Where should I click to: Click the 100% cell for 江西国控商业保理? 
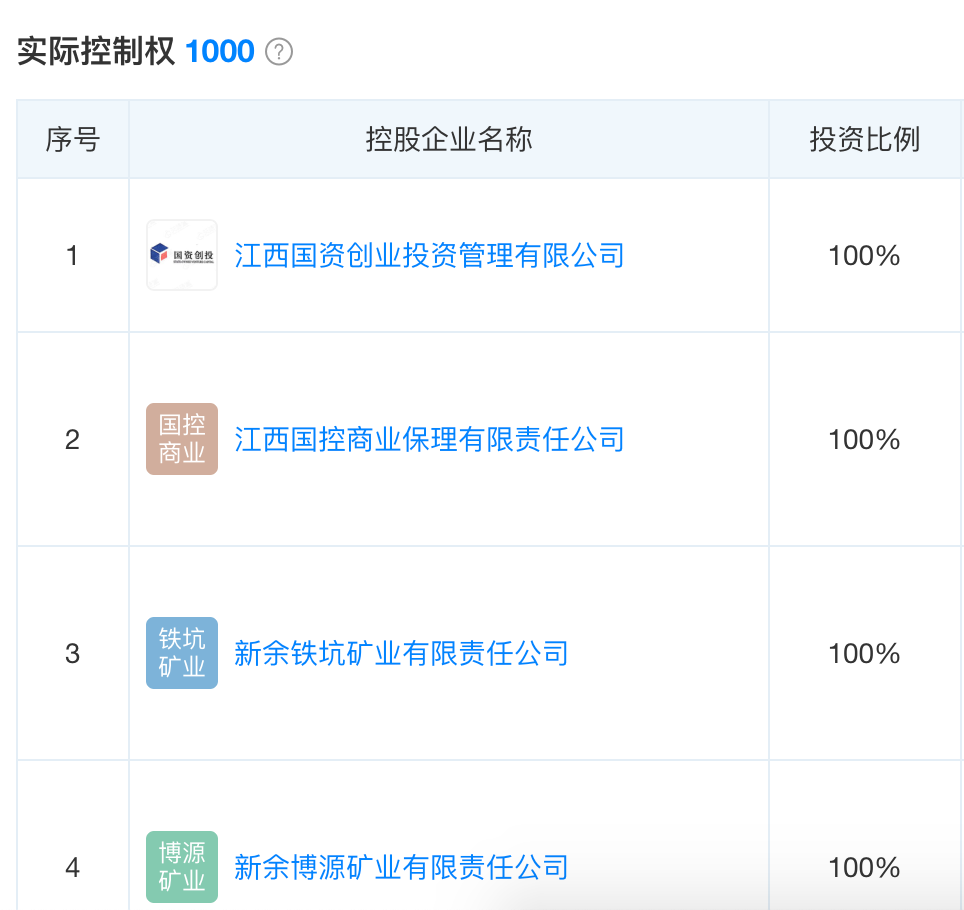864,440
